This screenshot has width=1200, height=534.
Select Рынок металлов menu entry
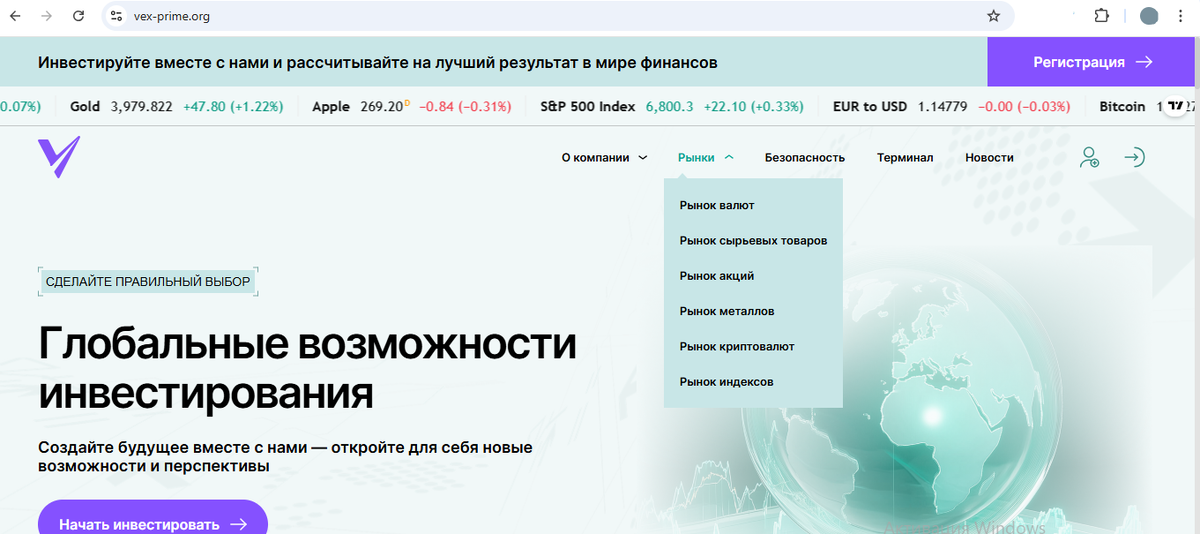click(x=727, y=311)
